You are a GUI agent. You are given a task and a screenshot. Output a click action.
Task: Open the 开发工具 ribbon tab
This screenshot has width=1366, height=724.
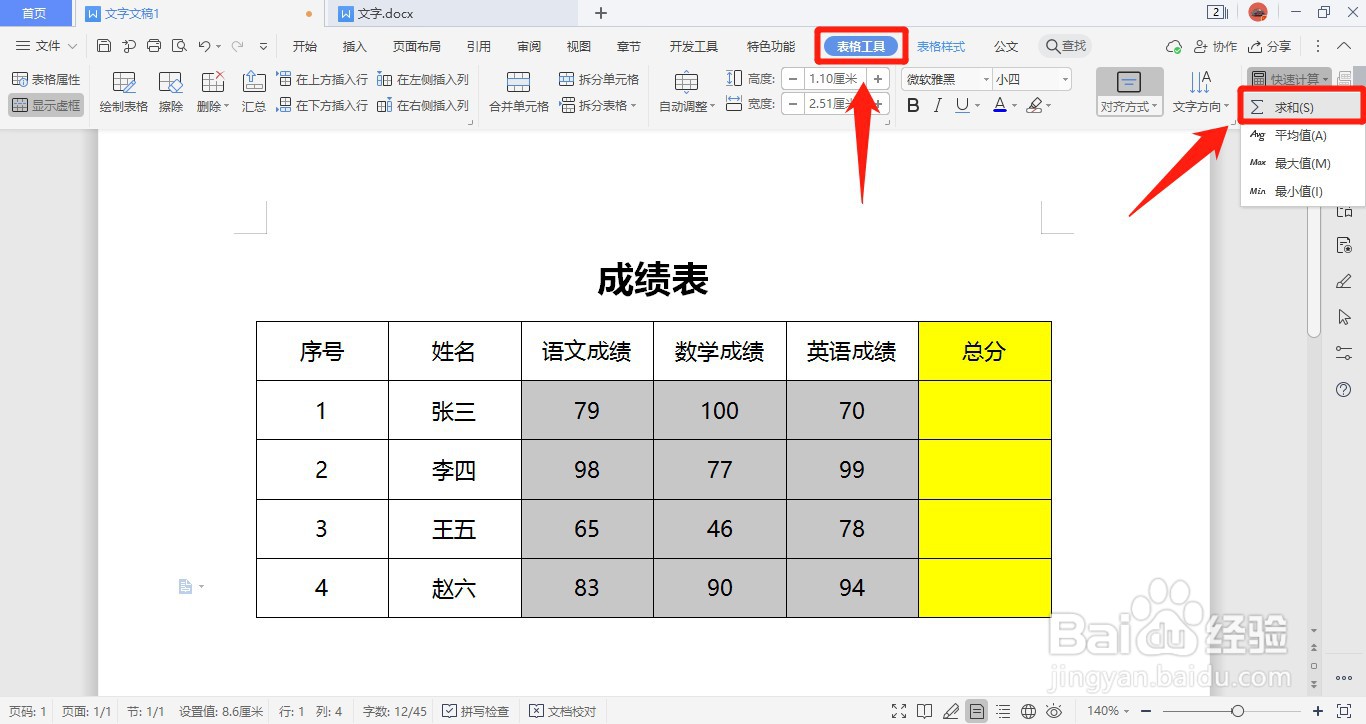click(692, 45)
